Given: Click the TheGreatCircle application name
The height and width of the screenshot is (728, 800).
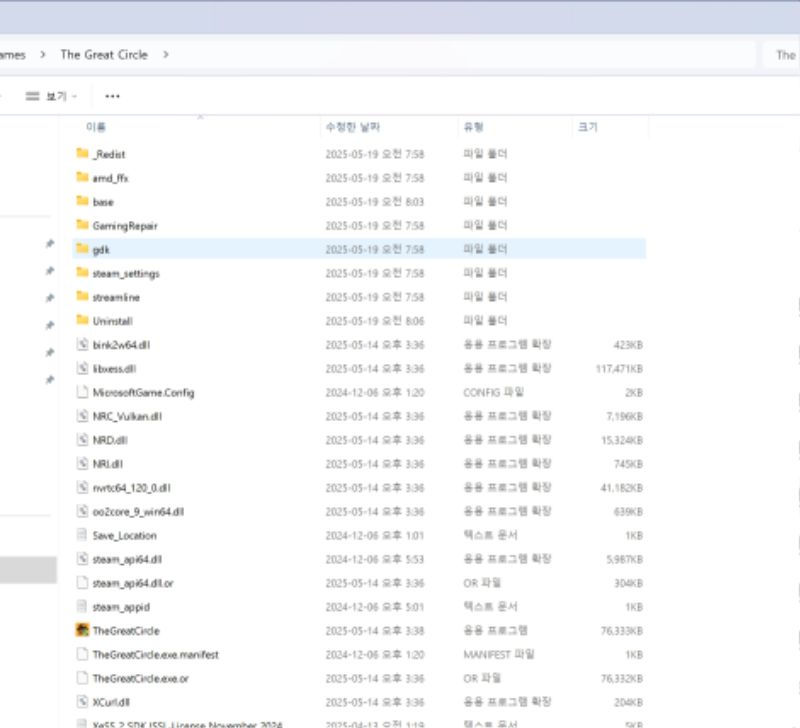Looking at the screenshot, I should point(126,631).
